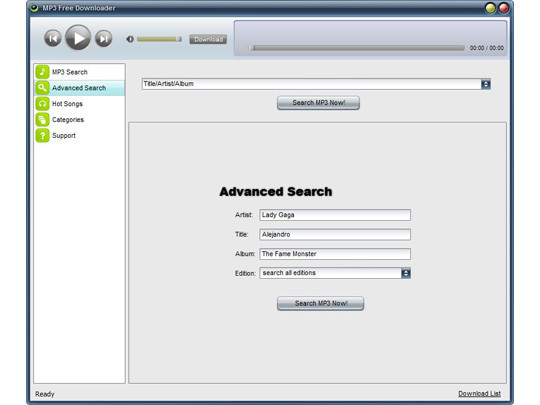Open the MP3 Search section
Screen dimensions: 540x405
(80, 72)
